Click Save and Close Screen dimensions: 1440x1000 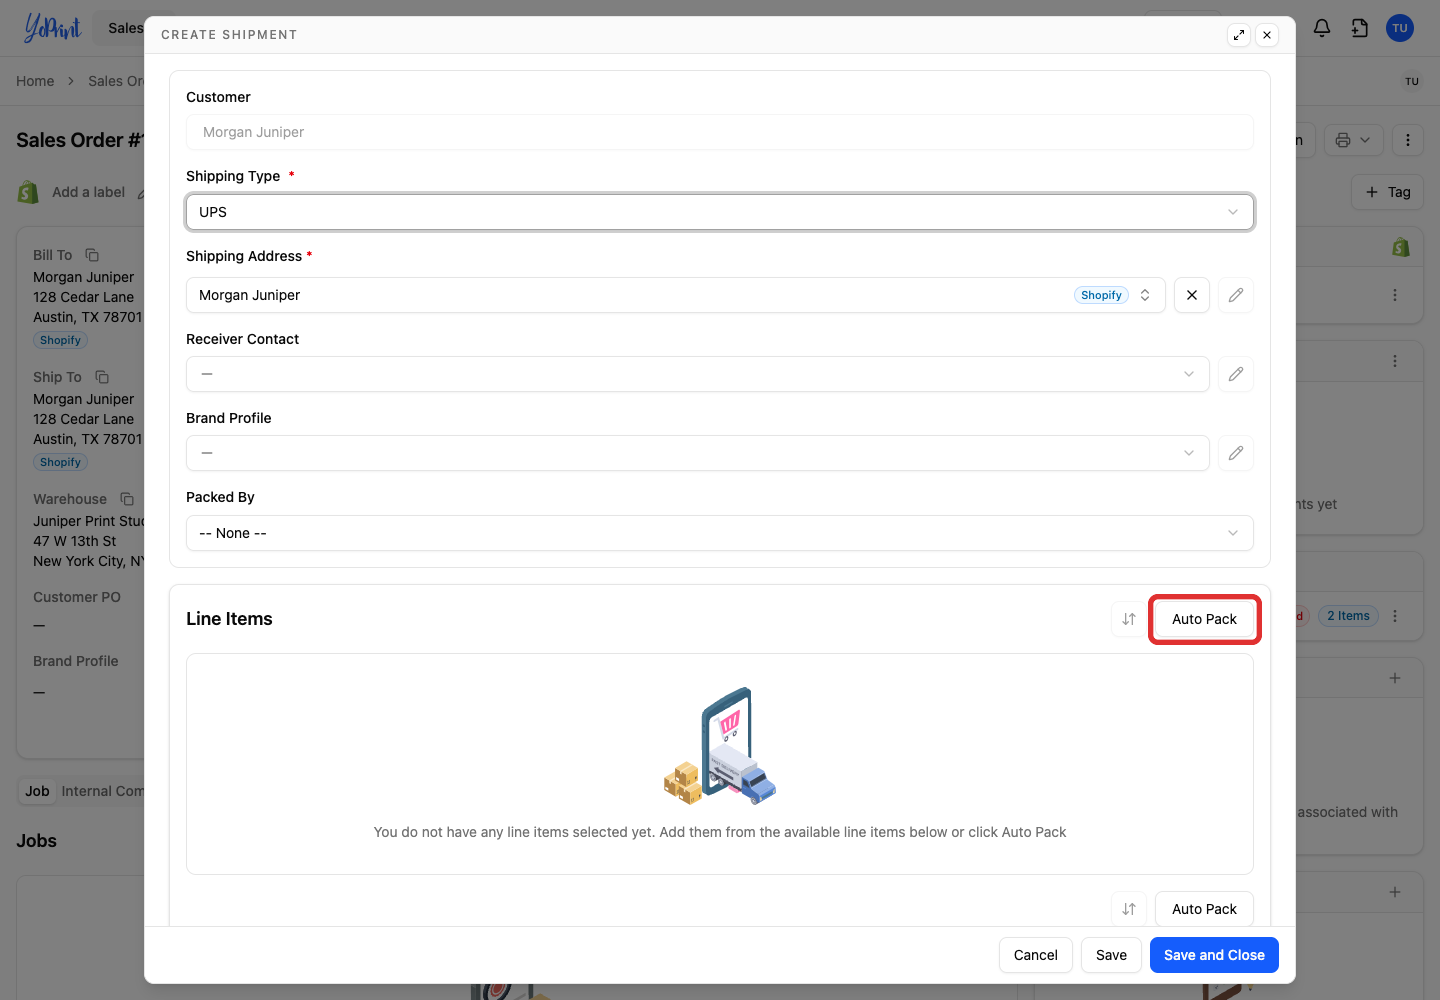[x=1214, y=955]
